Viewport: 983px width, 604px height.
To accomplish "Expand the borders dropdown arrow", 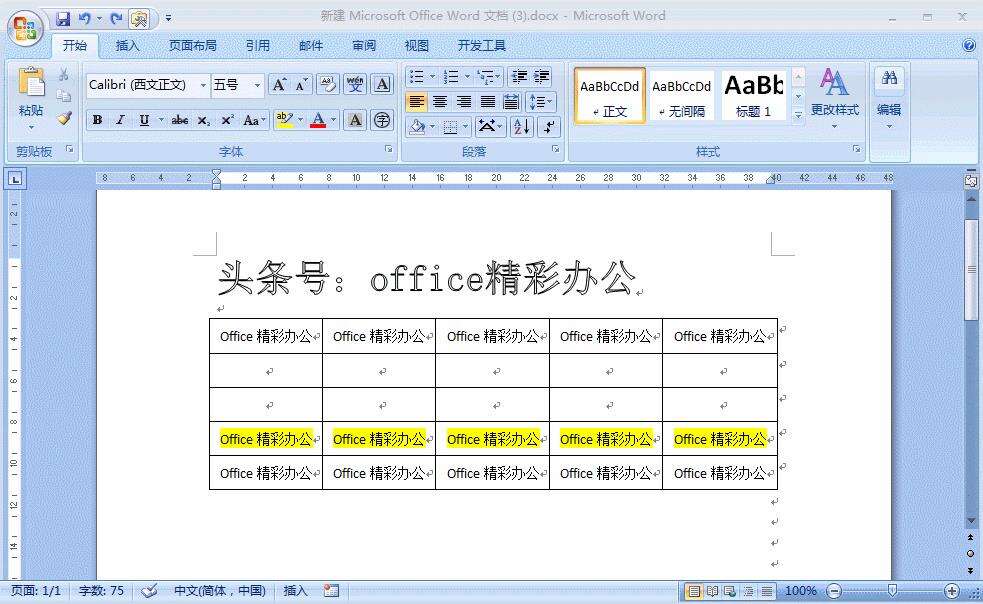I will tap(465, 127).
